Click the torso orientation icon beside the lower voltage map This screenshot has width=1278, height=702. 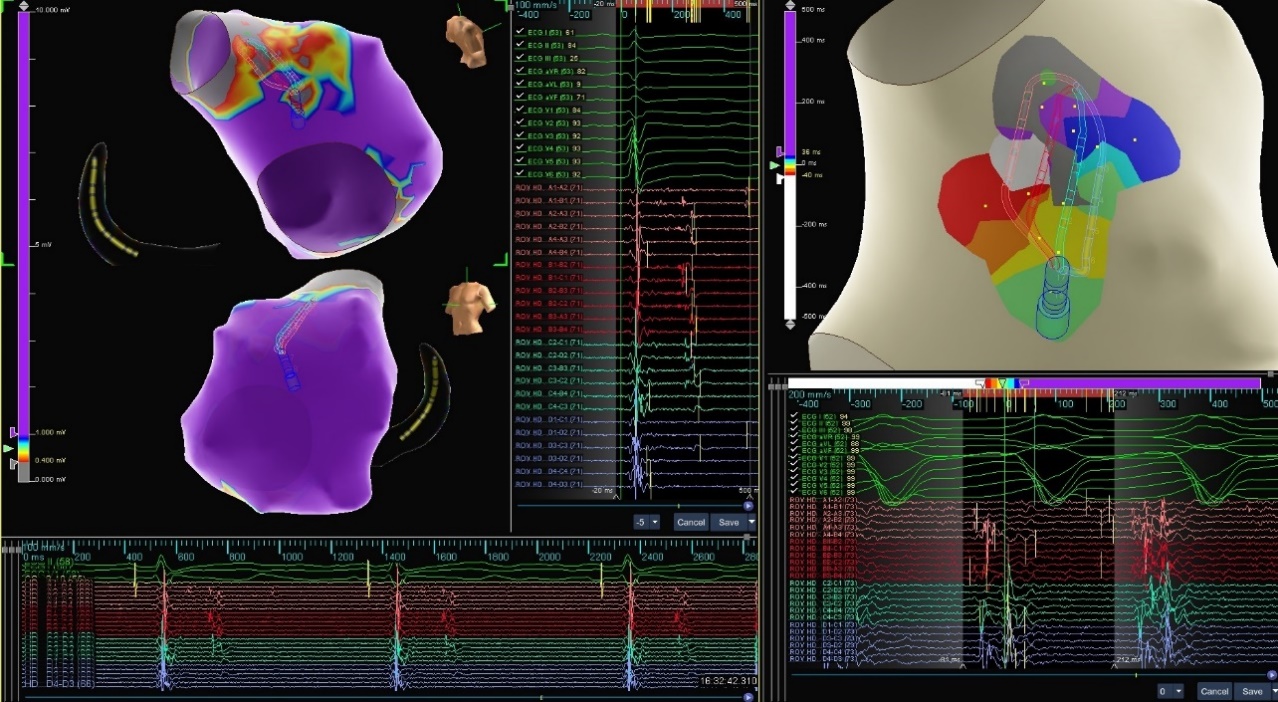point(471,308)
